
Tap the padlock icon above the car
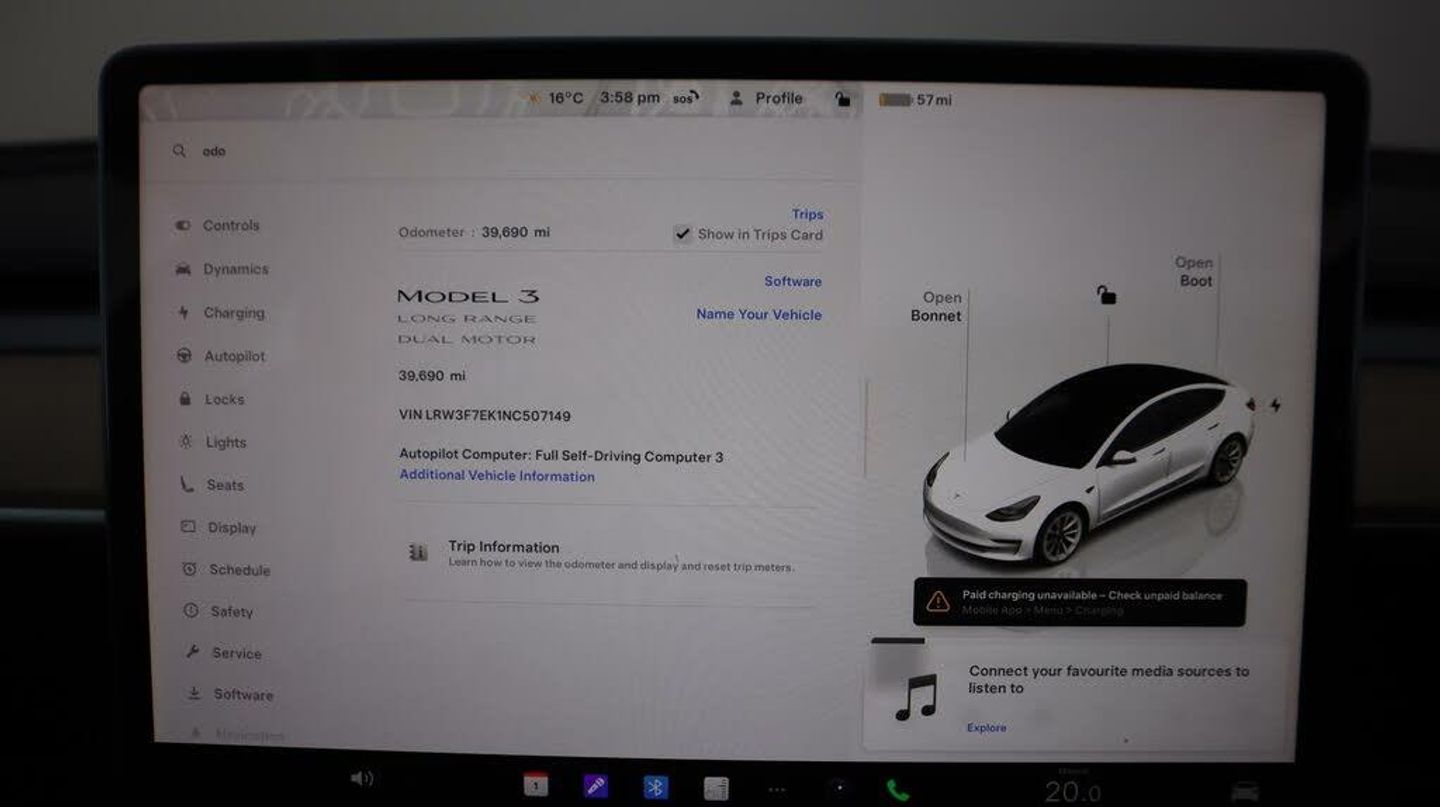(x=1106, y=295)
